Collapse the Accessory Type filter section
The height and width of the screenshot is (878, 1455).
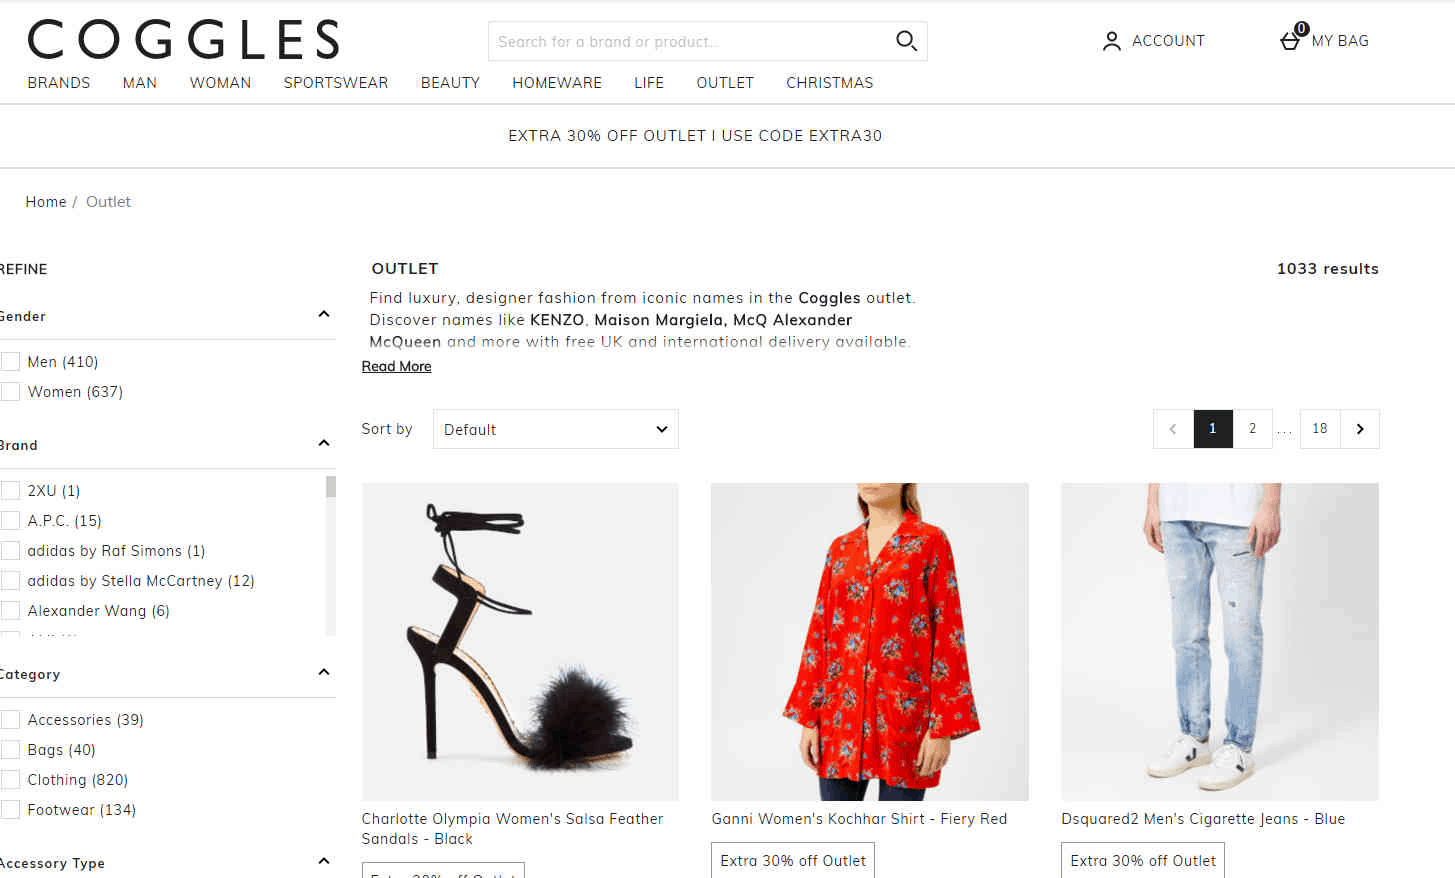tap(324, 862)
